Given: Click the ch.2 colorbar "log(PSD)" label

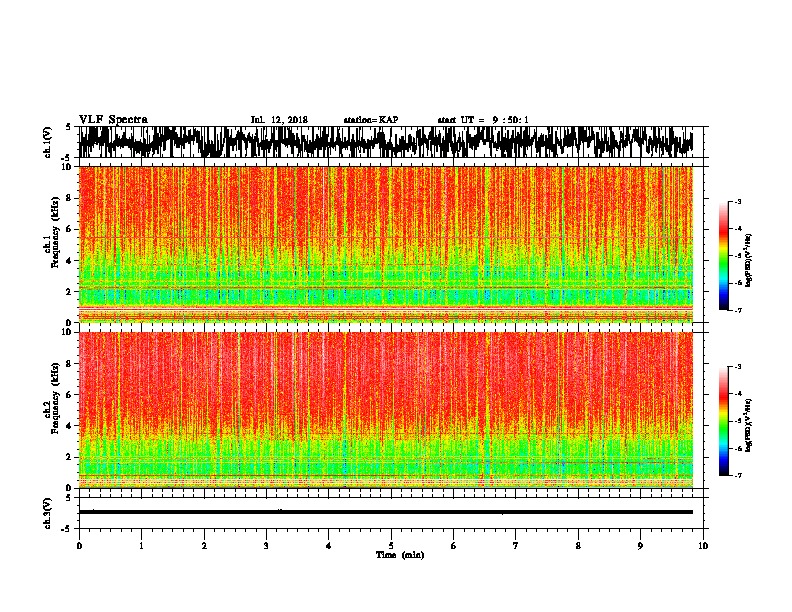Looking at the screenshot, I should [748, 425].
